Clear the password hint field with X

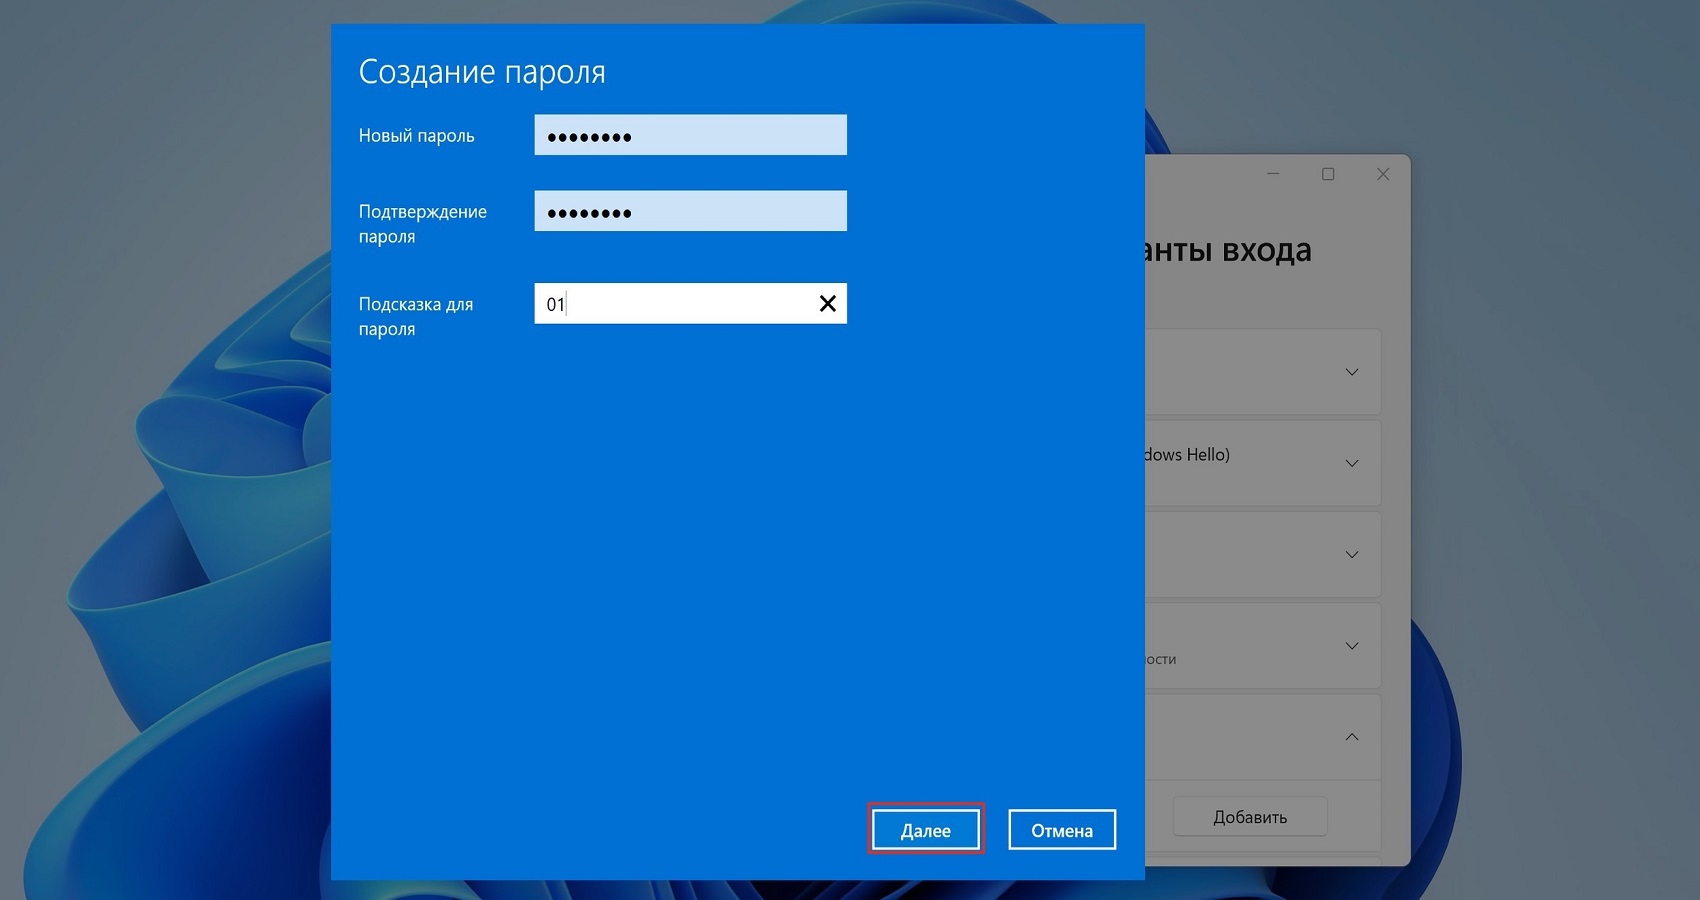828,304
